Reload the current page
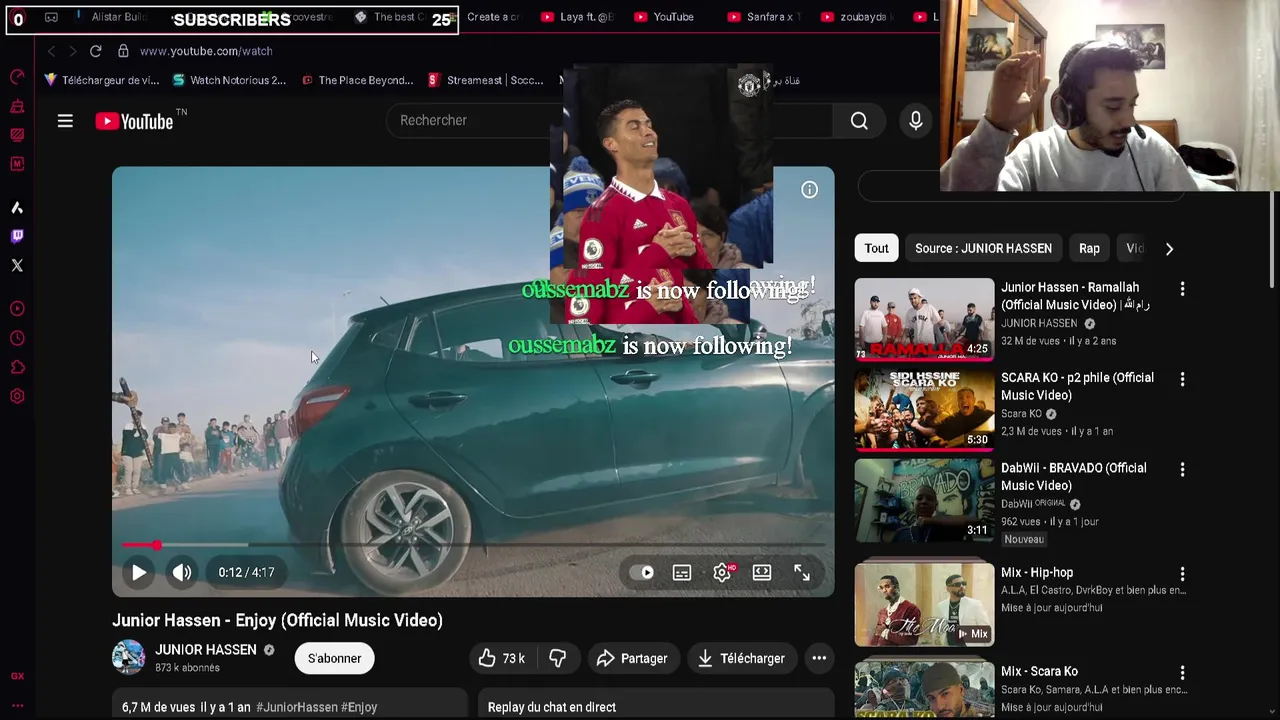Screen dimensions: 1280x720 [95, 51]
